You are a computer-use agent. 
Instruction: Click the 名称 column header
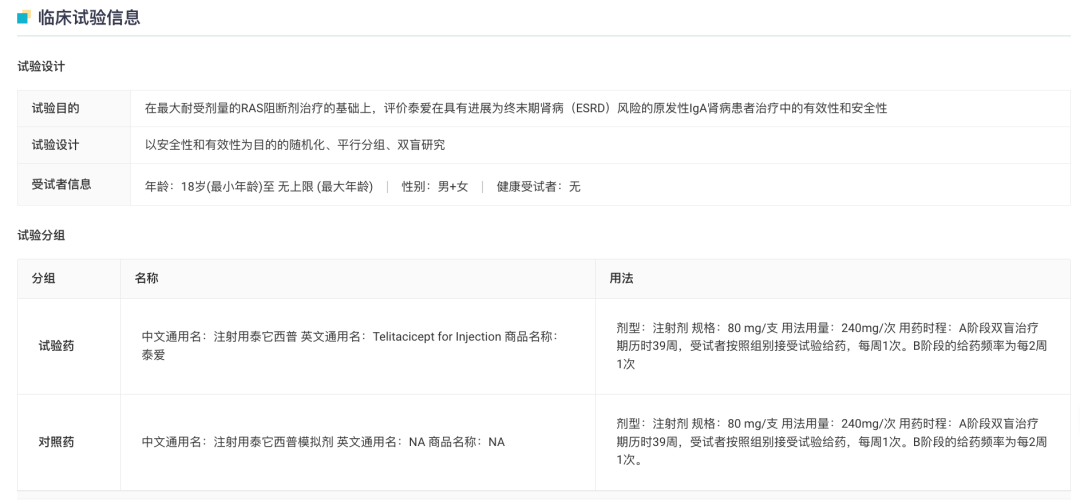pos(147,278)
